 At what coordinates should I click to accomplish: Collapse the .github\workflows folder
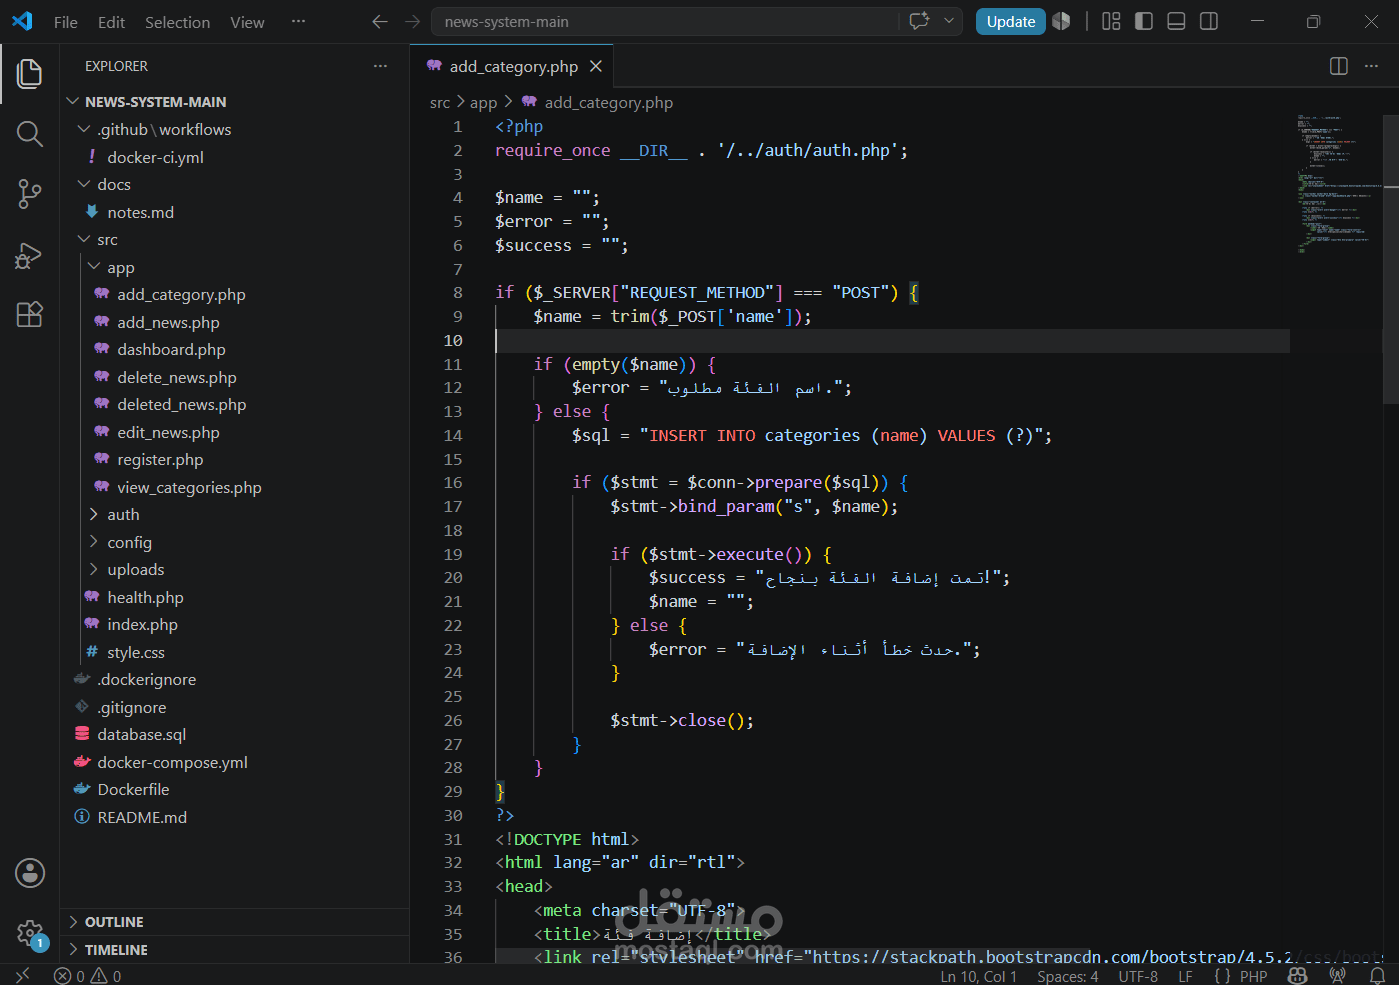84,129
